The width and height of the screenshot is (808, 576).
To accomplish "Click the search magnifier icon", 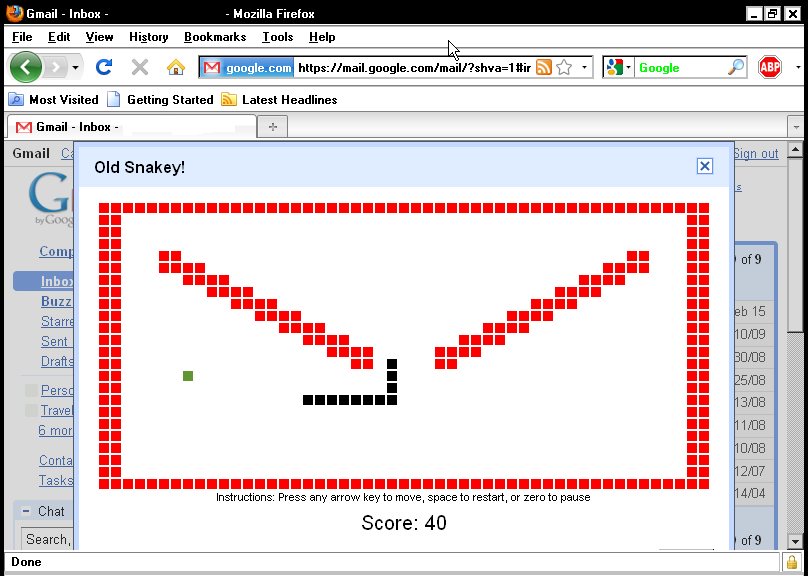I will click(735, 67).
